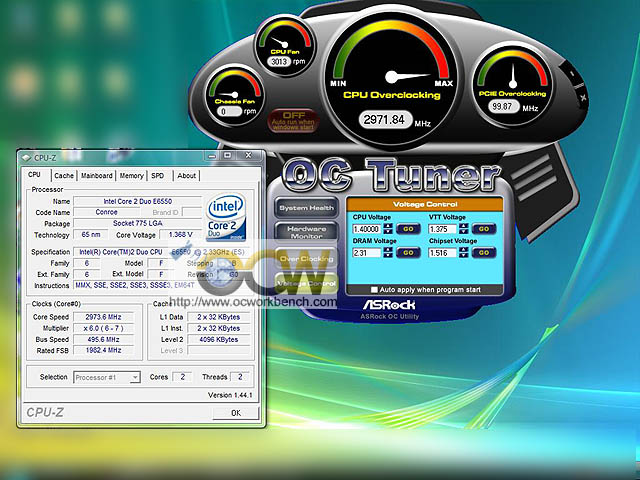
Task: Click the DRAM Voltage value field
Action: point(367,253)
